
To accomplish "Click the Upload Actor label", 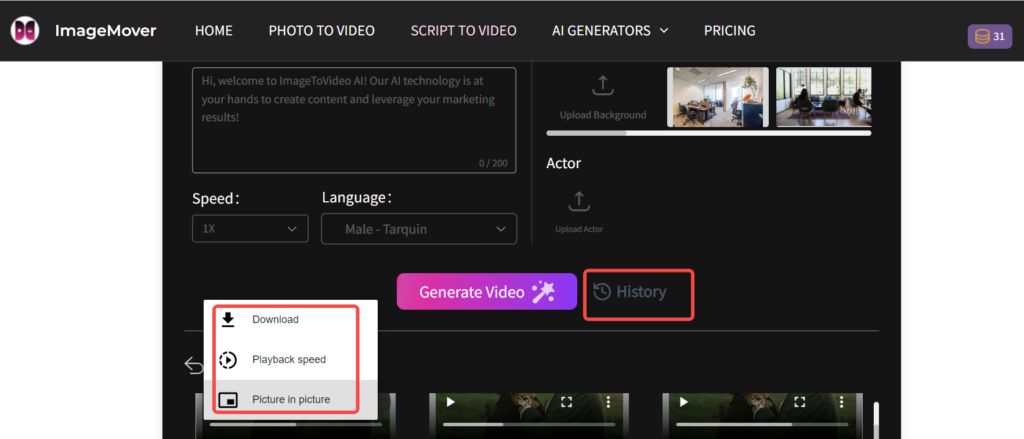I will tap(579, 229).
